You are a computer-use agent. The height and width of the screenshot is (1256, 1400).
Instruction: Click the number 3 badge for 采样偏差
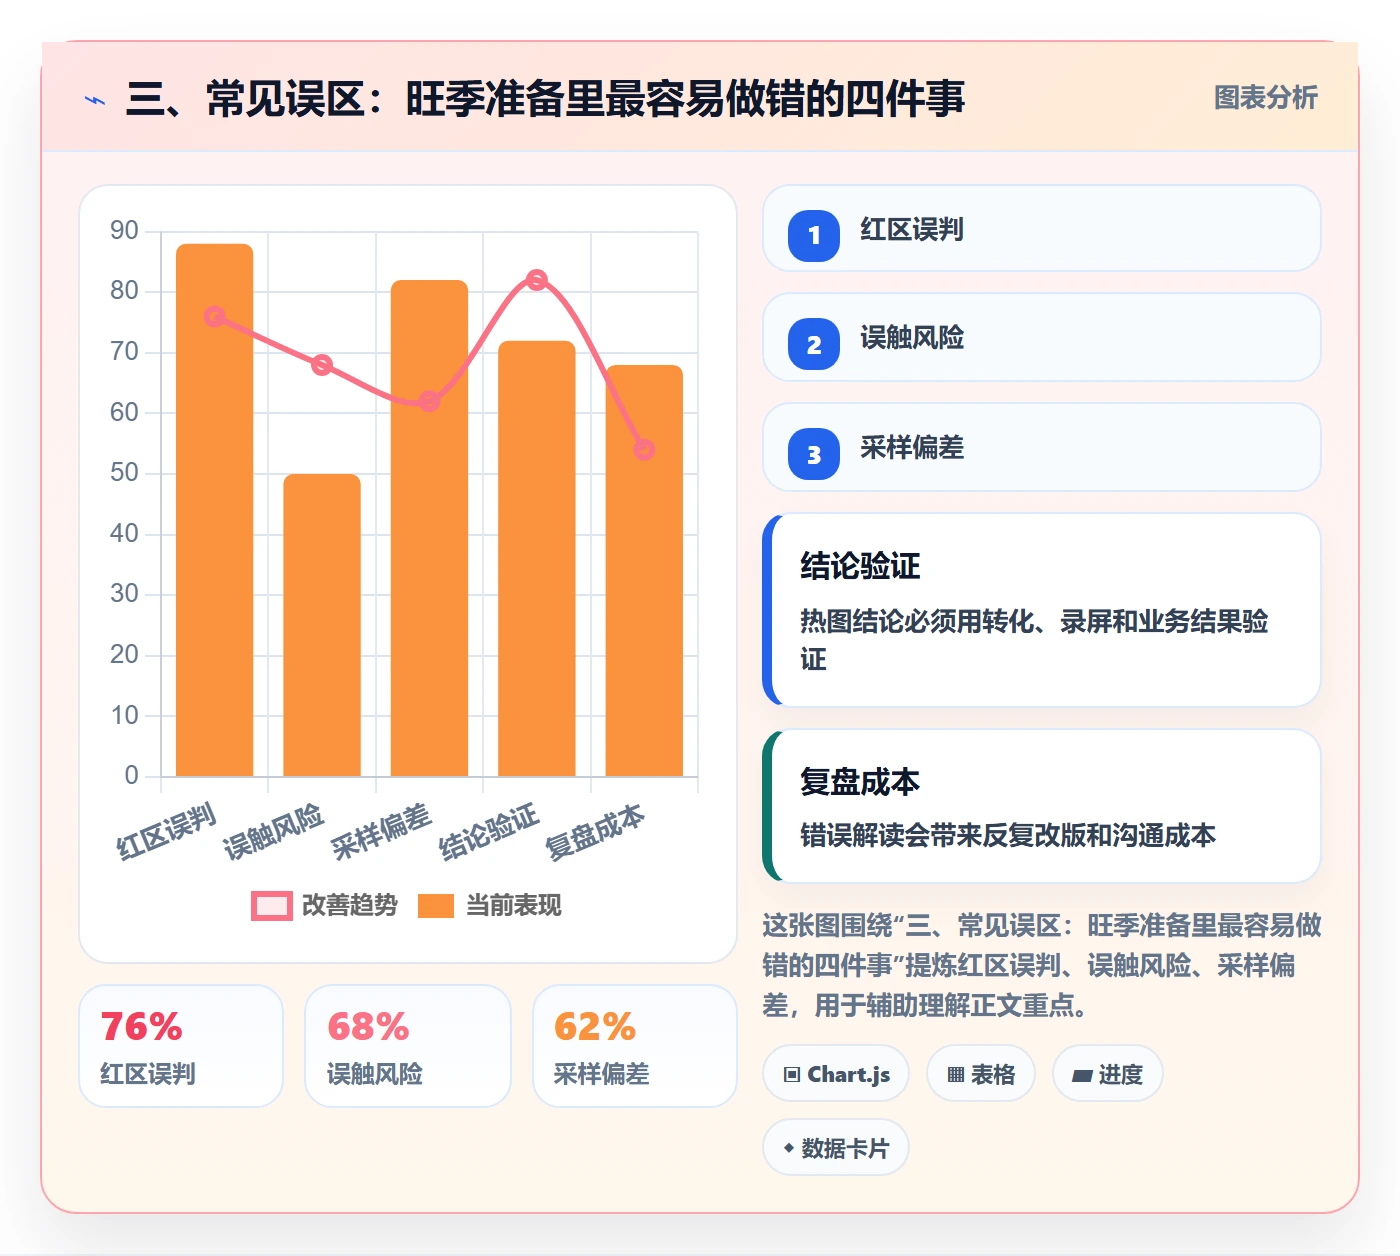(x=814, y=454)
